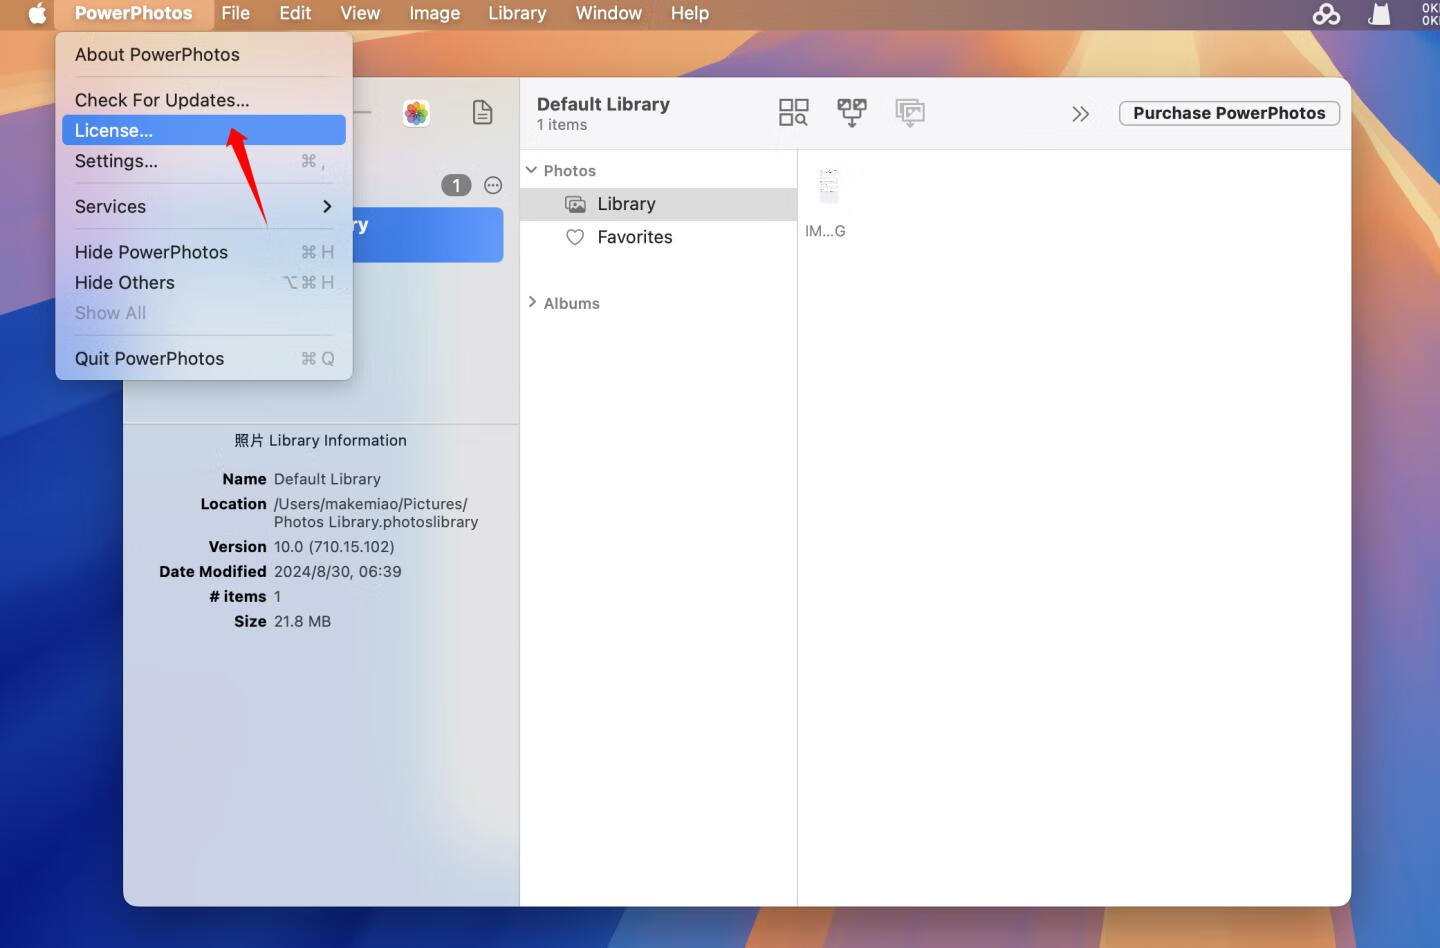
Task: Click the cat icon in menu bar
Action: 1380,14
